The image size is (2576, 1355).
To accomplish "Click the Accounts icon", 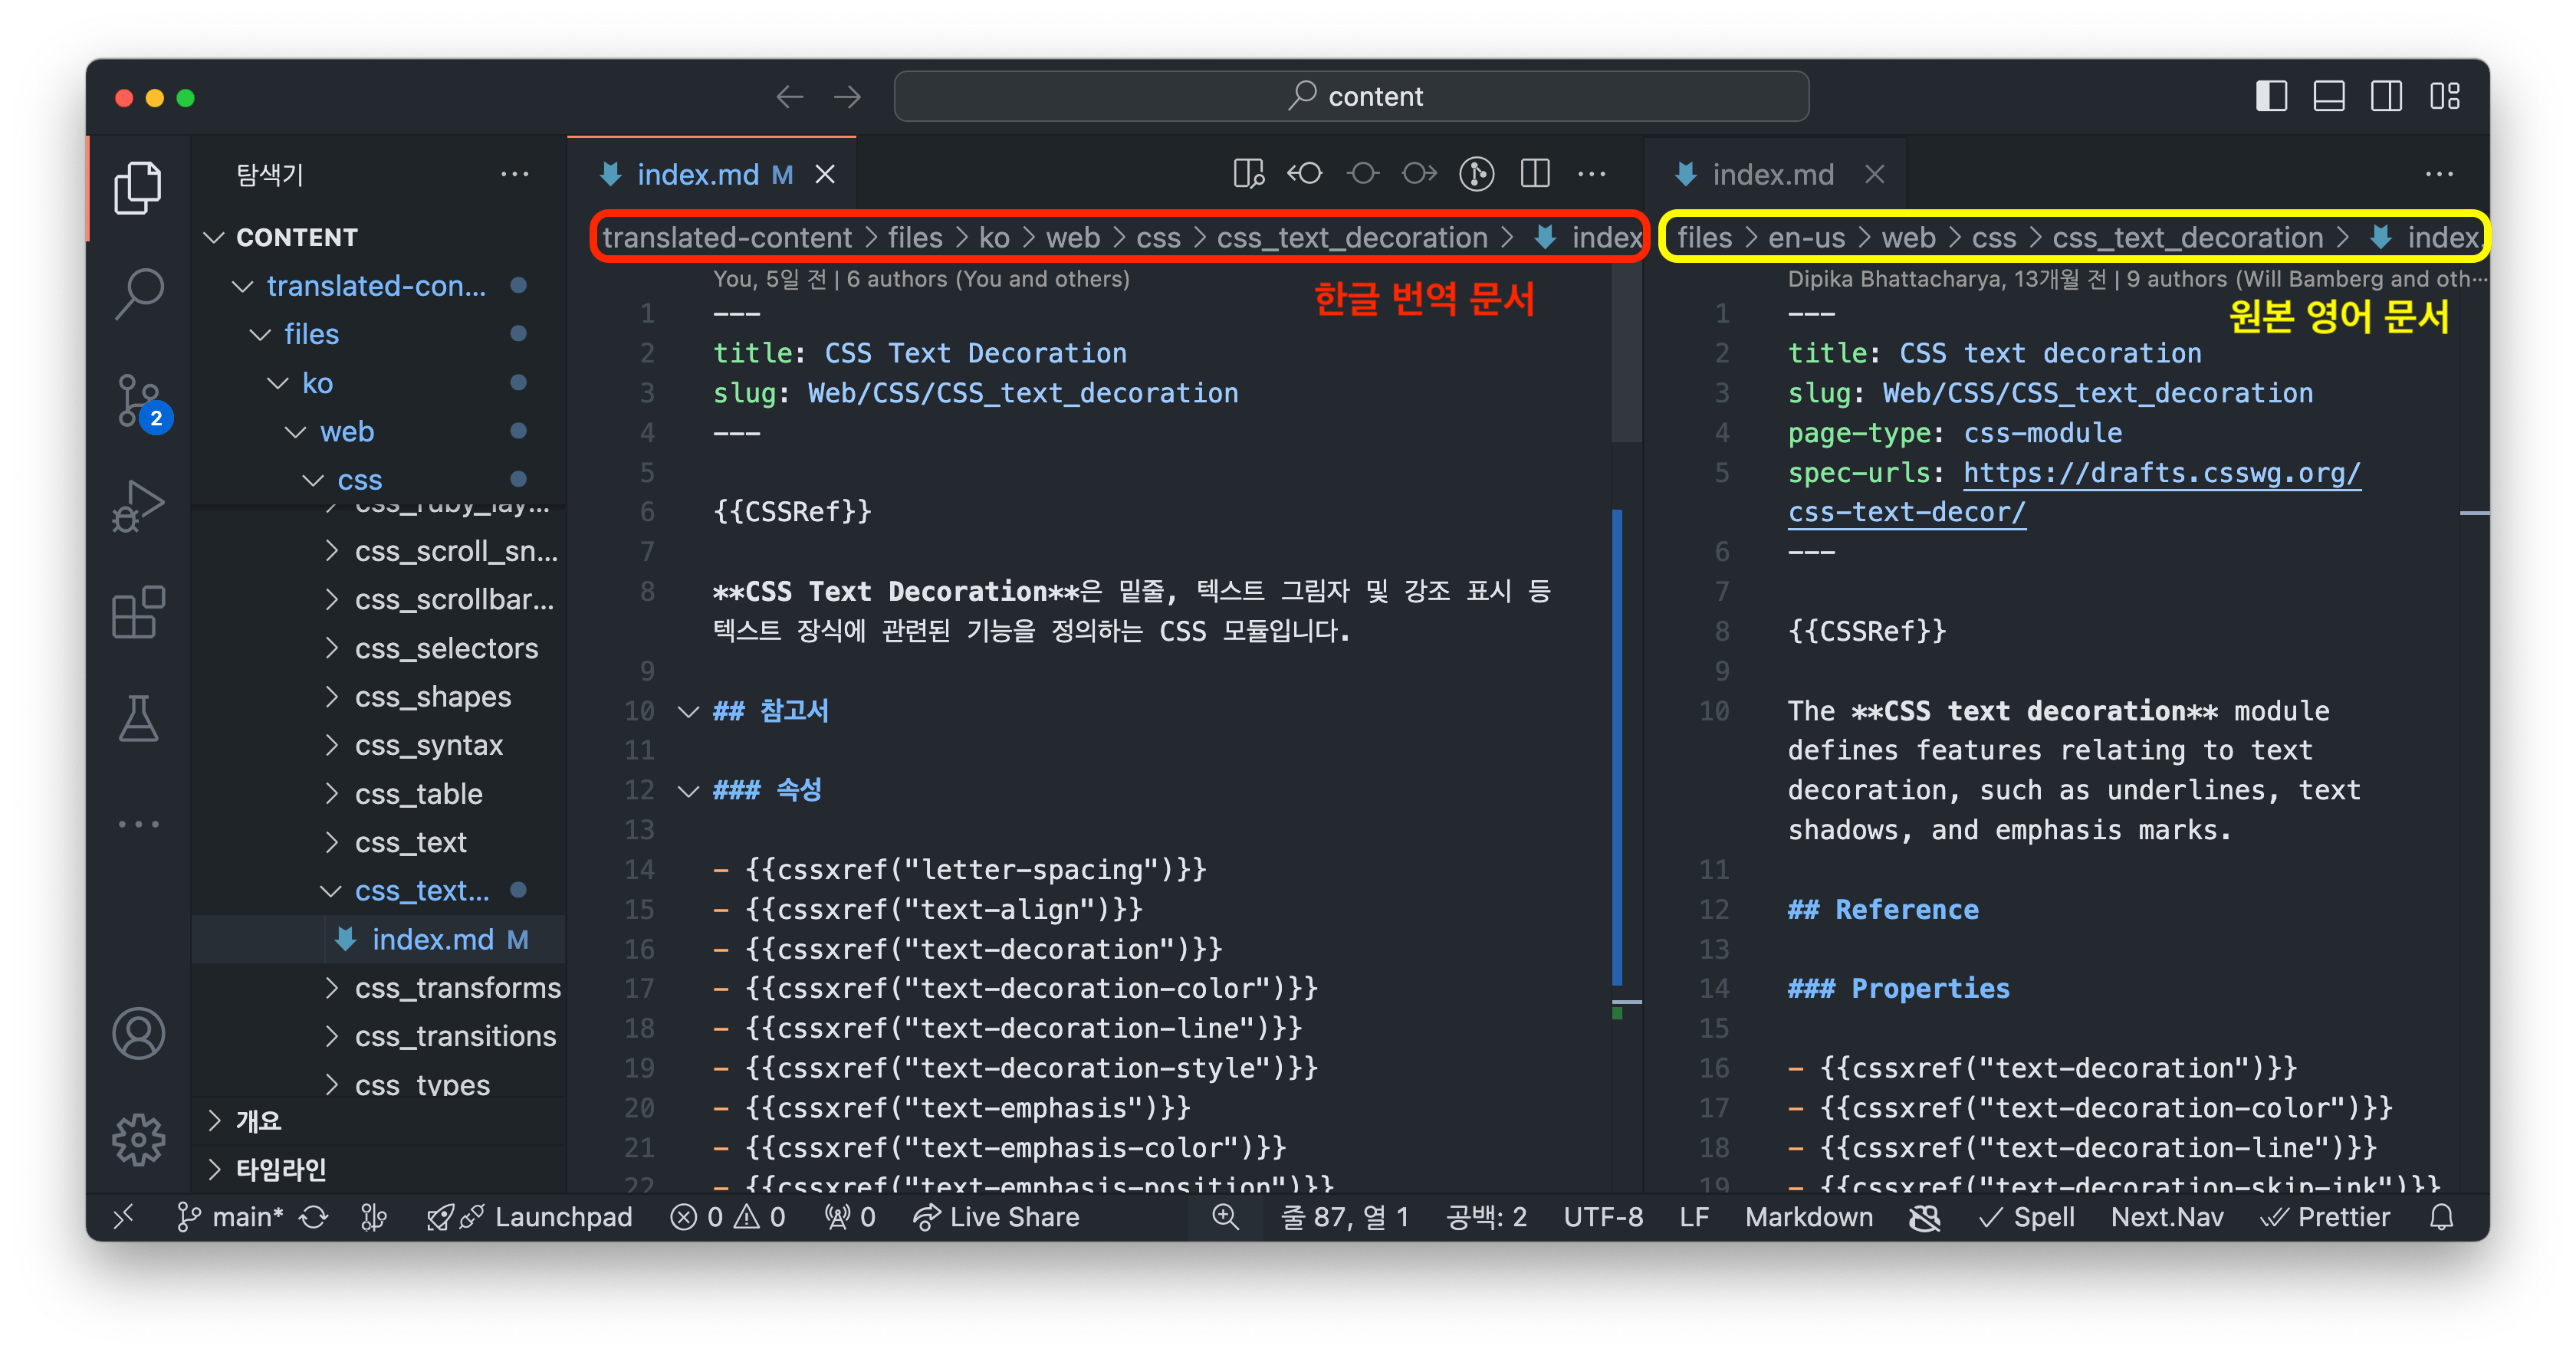I will 138,1033.
